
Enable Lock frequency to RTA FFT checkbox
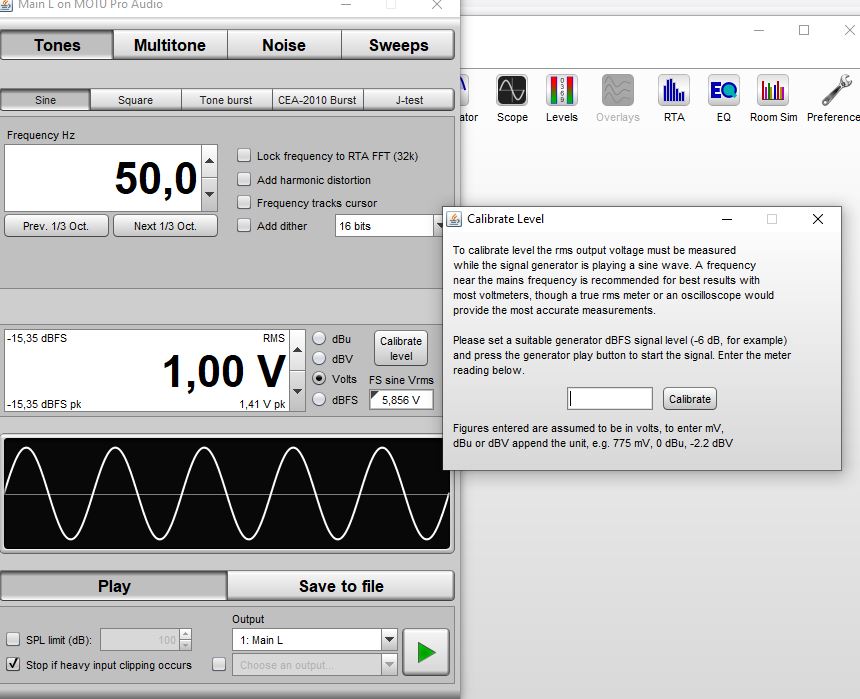[x=244, y=156]
